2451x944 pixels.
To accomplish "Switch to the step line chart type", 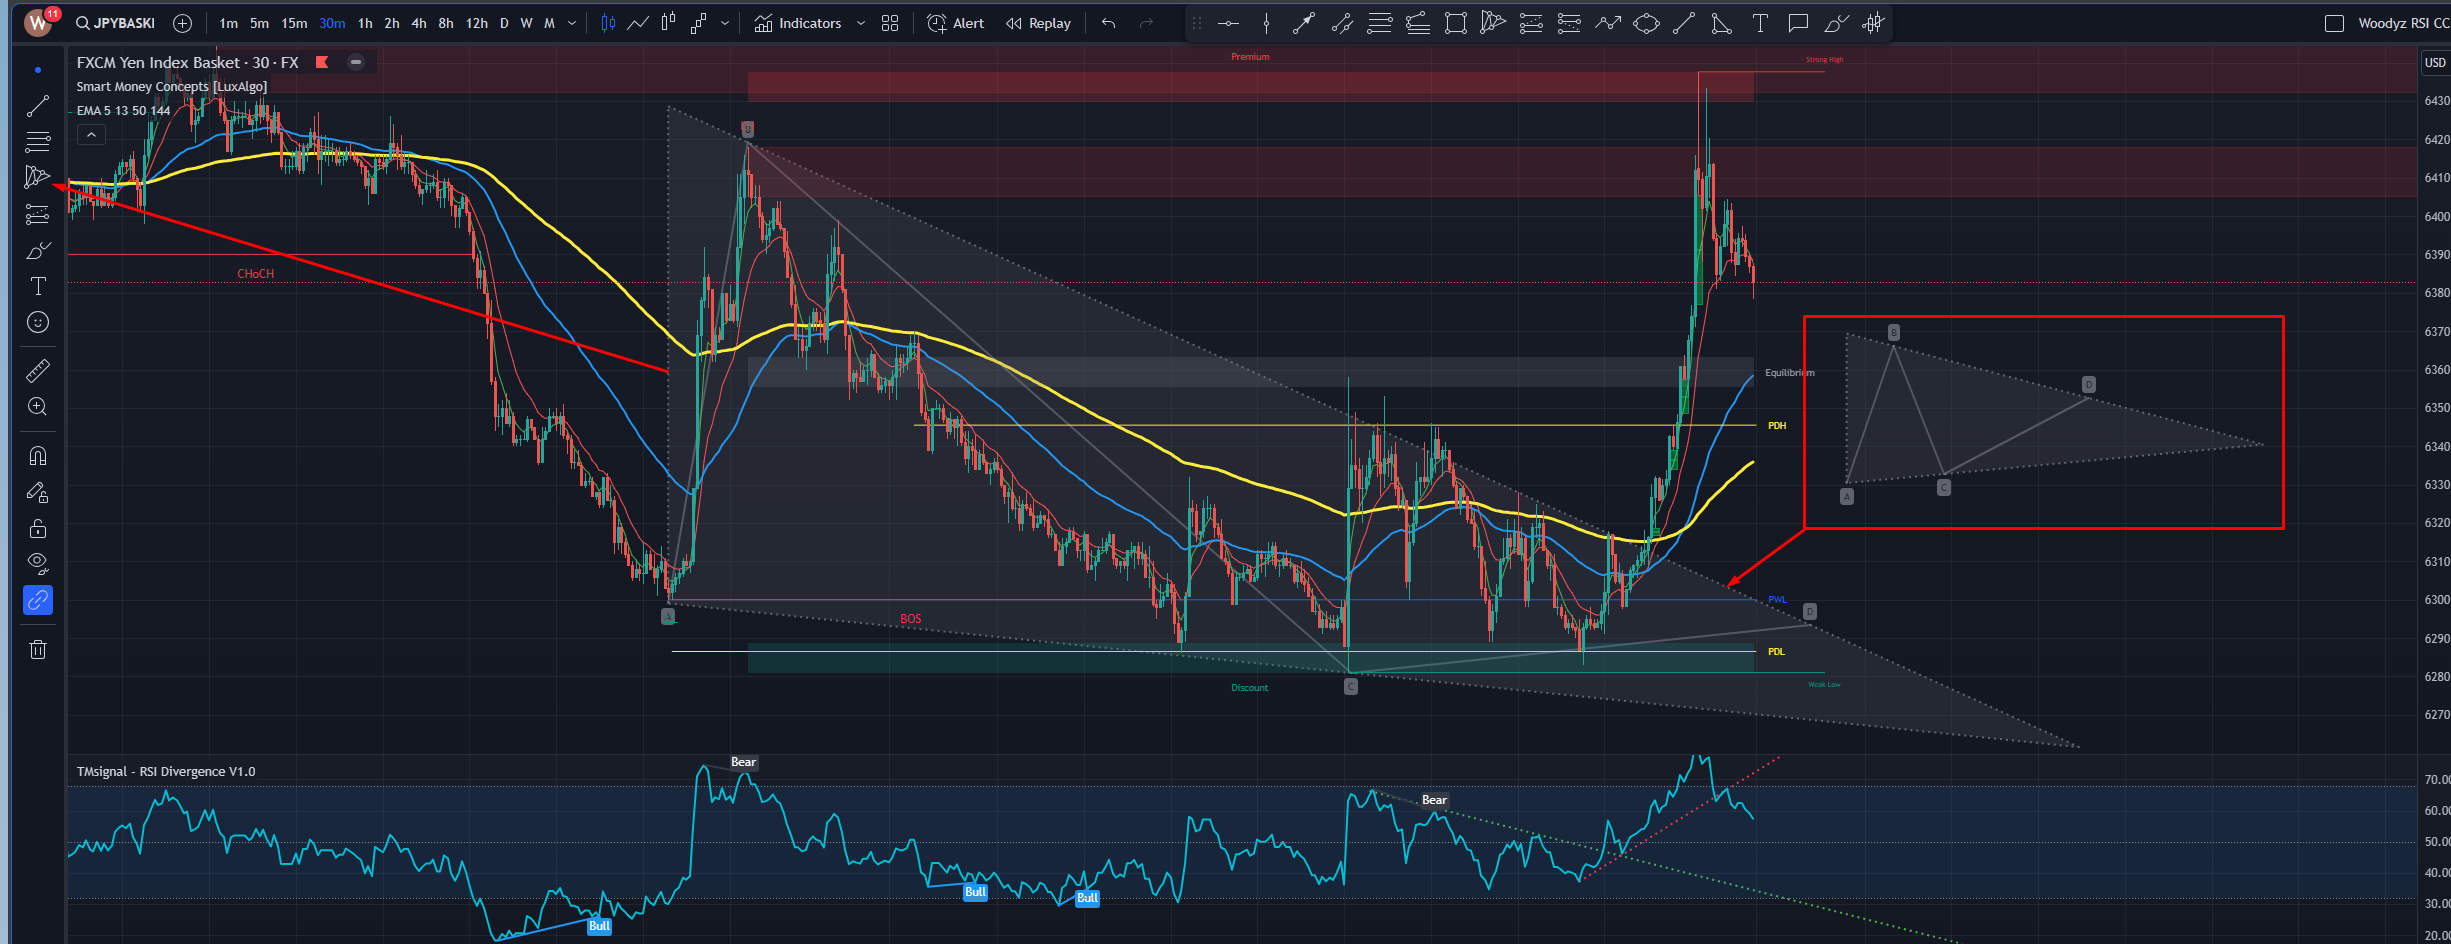I will click(698, 23).
